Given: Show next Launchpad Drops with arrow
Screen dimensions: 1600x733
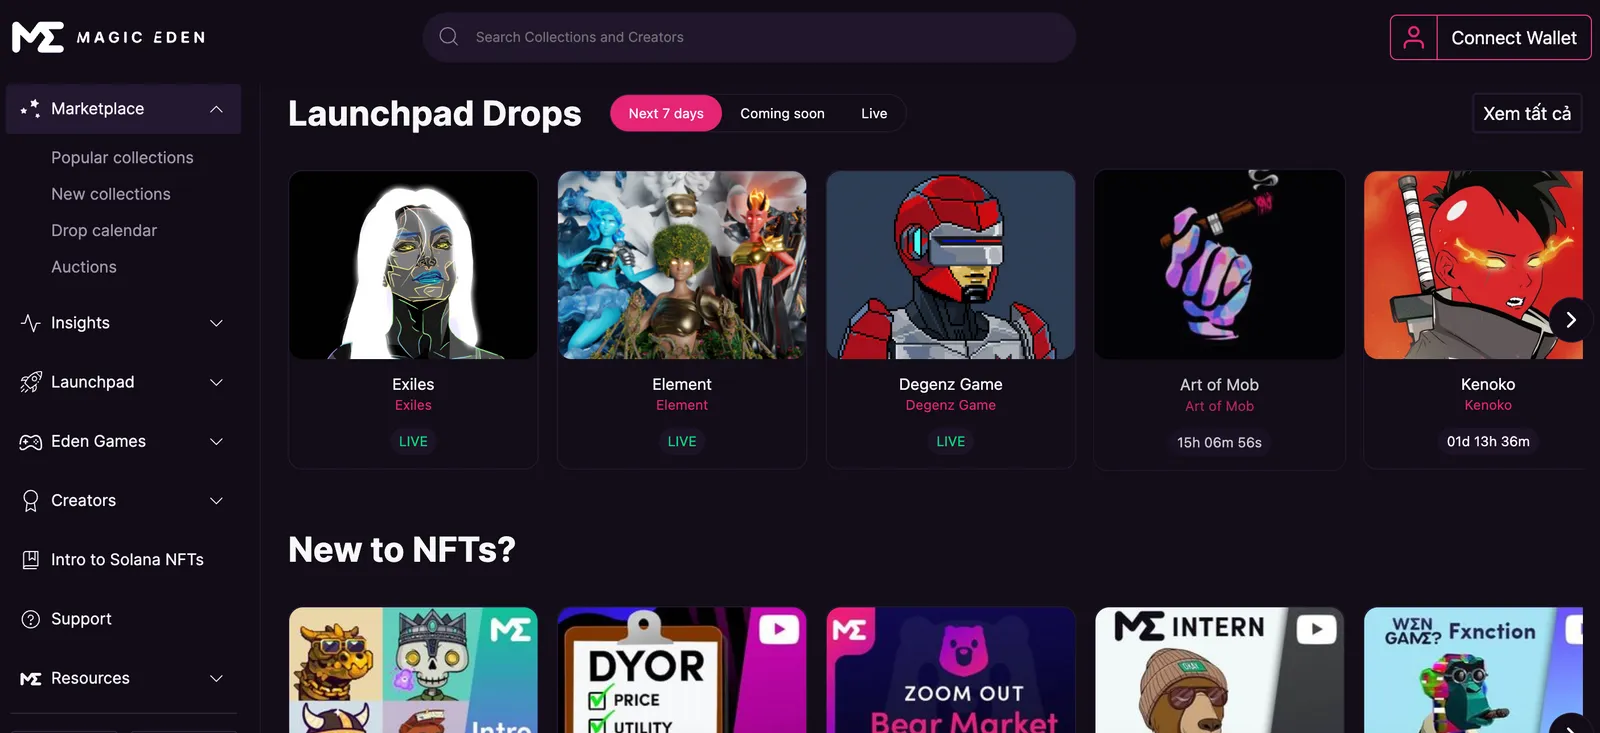Looking at the screenshot, I should coord(1570,320).
